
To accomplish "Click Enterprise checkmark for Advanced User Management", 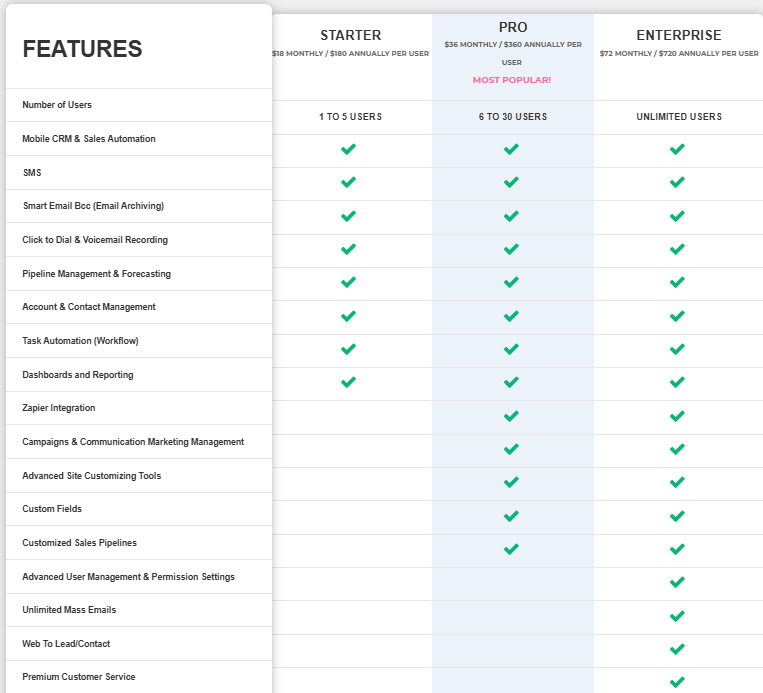I will pyautogui.click(x=677, y=582).
